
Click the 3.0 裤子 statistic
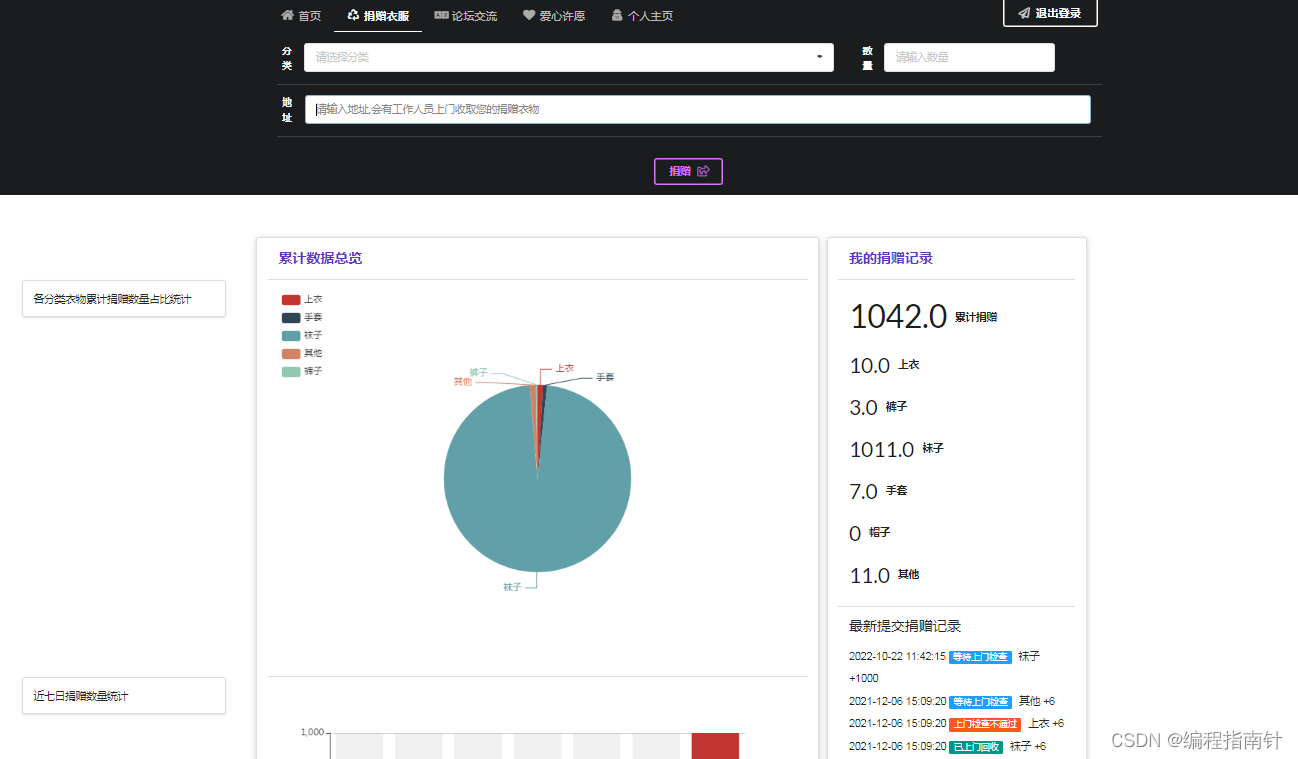click(878, 407)
